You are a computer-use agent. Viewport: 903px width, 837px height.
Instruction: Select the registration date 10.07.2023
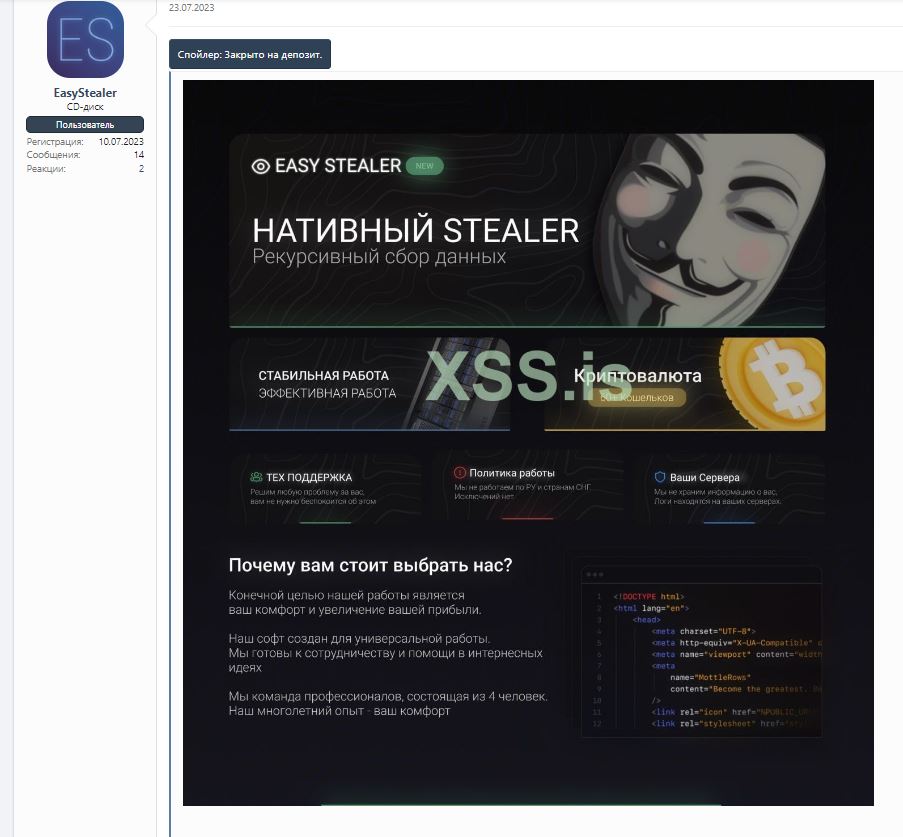(121, 141)
